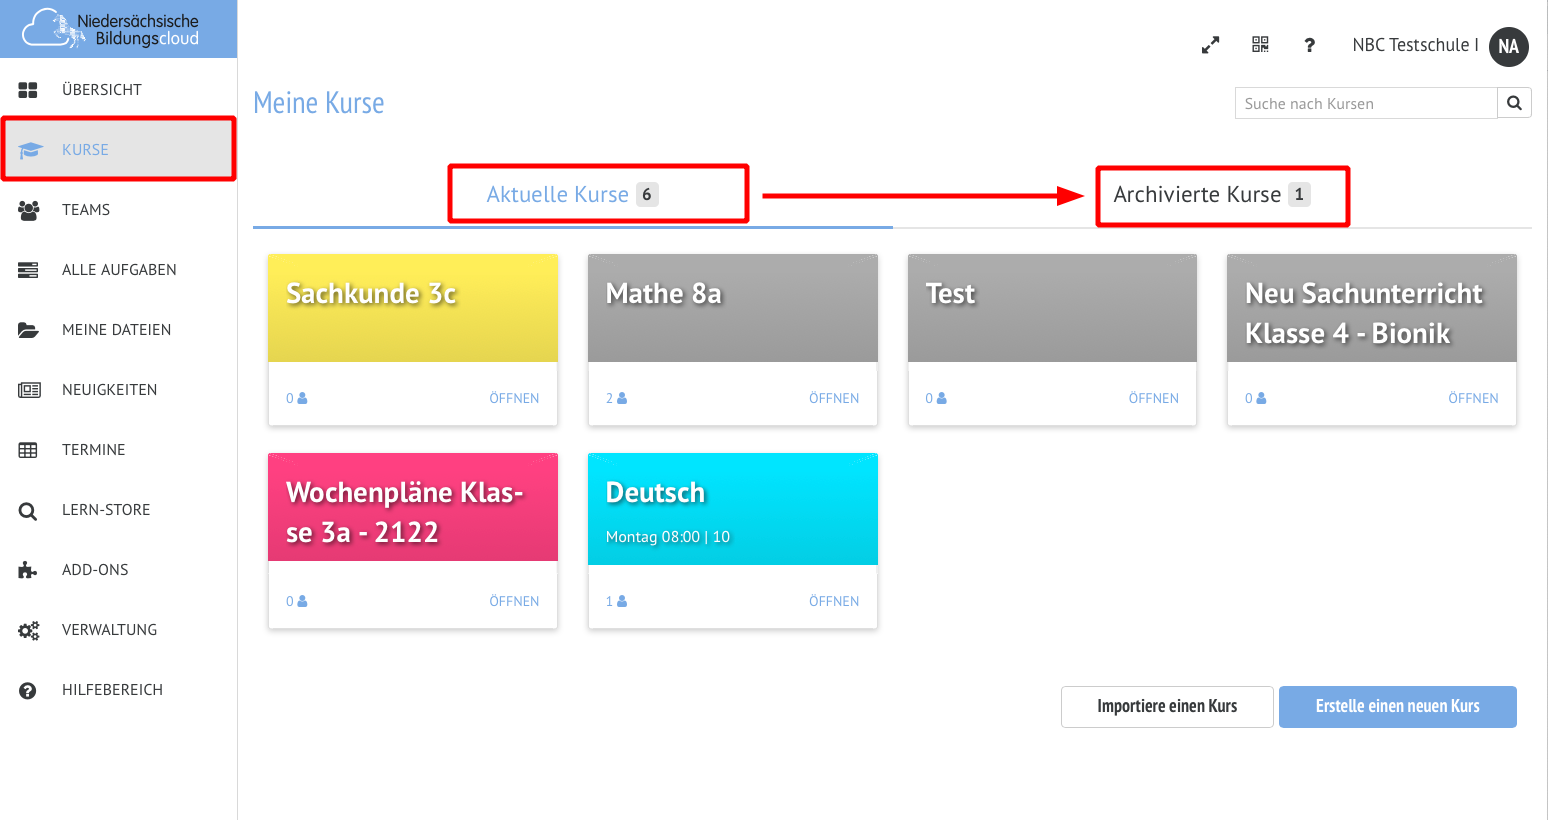Click Importiere einen Kurs button
The height and width of the screenshot is (820, 1548).
(x=1167, y=706)
